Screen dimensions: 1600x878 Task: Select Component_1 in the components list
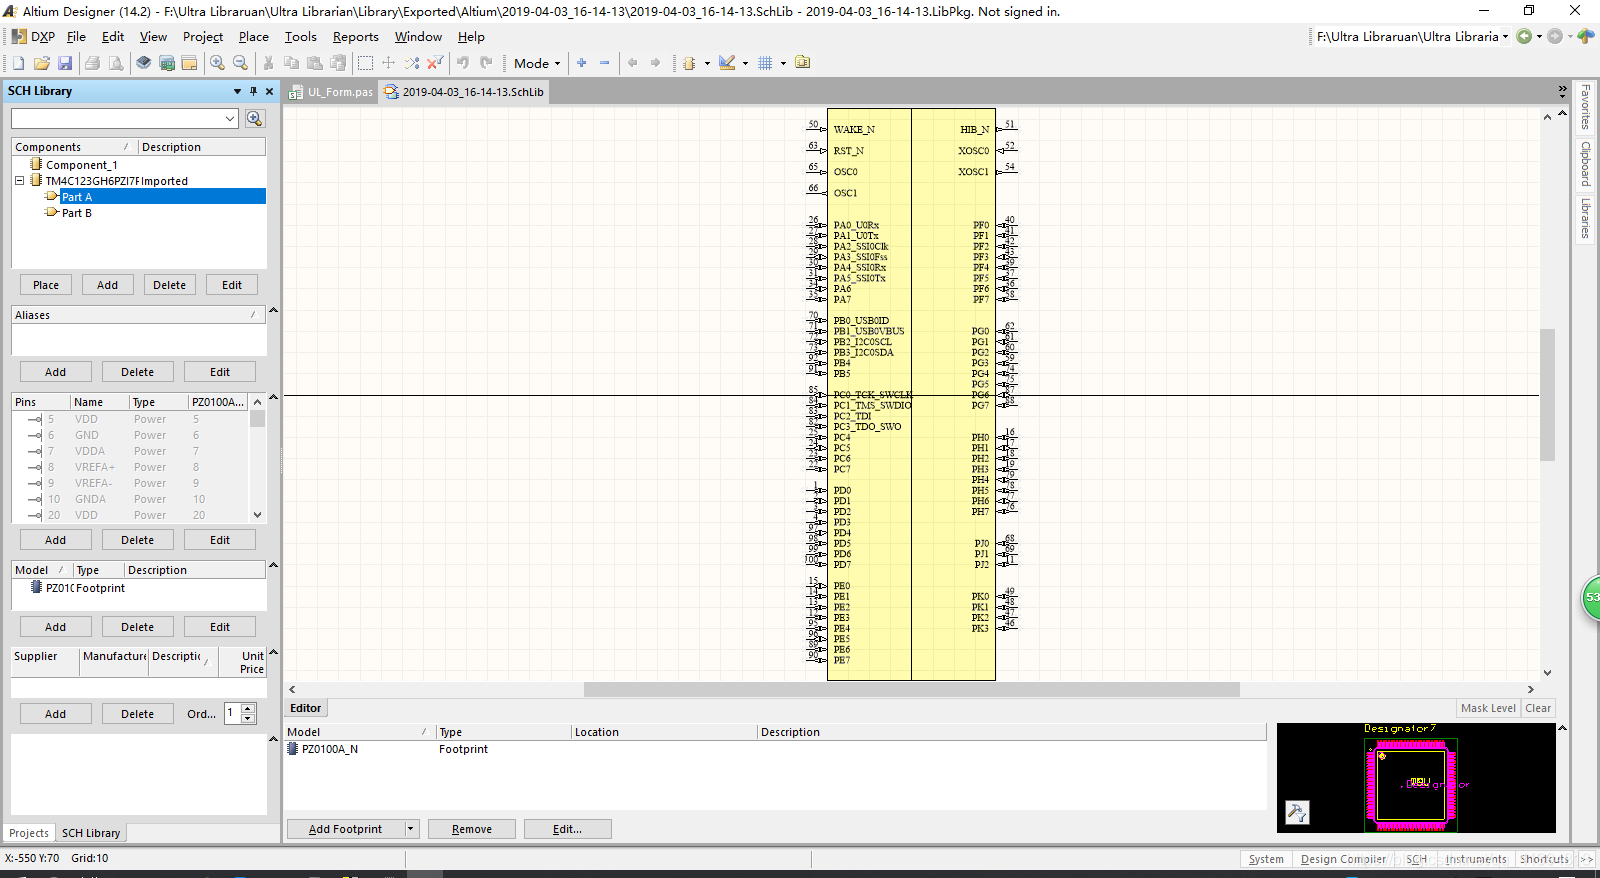[x=81, y=165]
